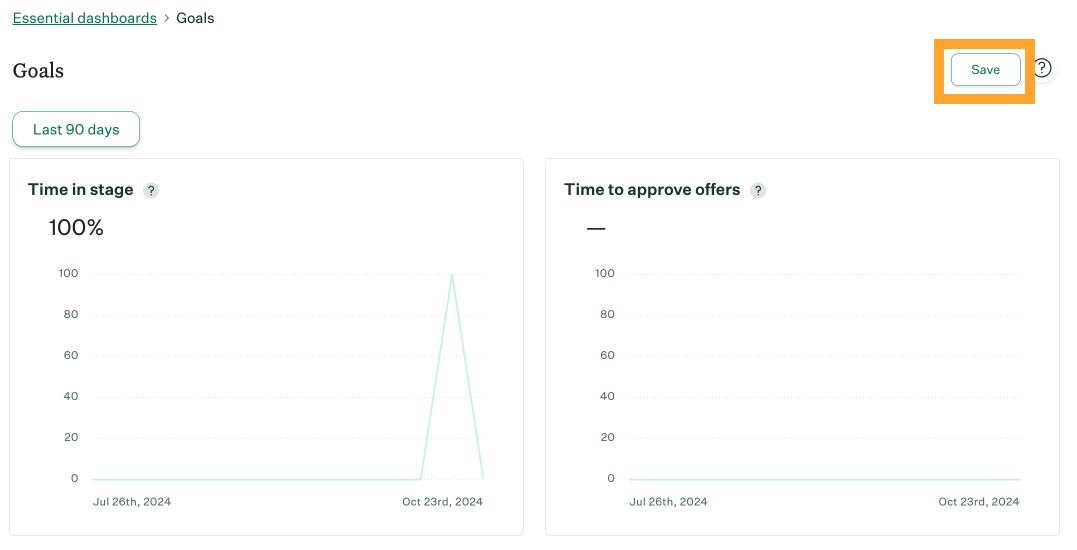Click the 100% value in Time in stage
Viewport: 1077px width, 550px height.
click(x=76, y=228)
